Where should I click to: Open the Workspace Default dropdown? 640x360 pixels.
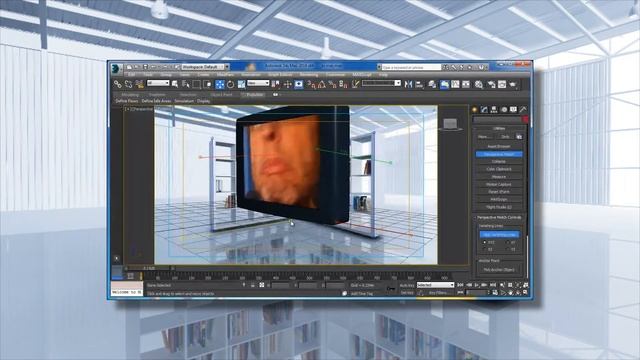(205, 67)
